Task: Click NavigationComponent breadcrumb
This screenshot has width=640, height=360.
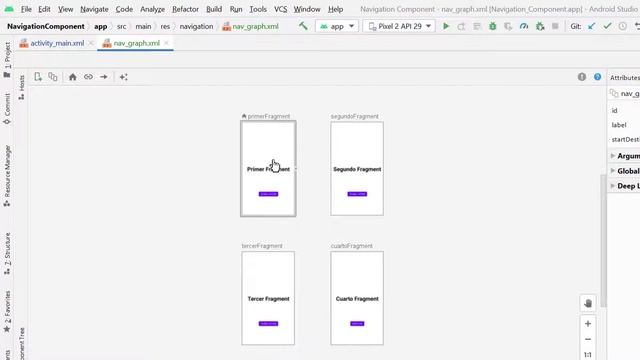Action: (x=46, y=26)
